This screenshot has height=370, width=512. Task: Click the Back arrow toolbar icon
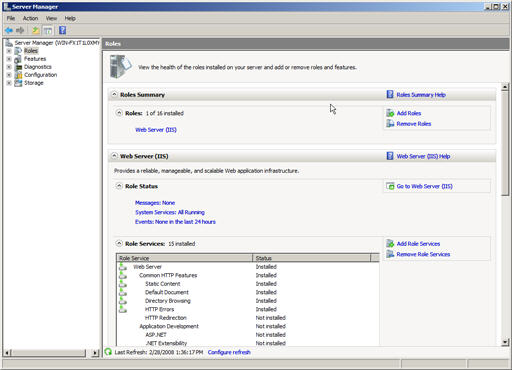(x=9, y=31)
